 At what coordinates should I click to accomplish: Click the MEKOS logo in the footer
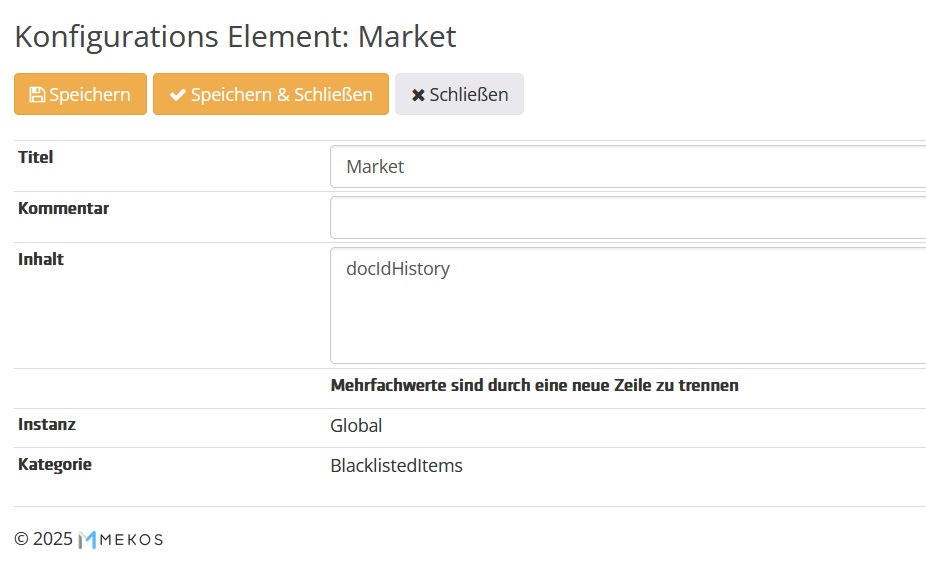pos(122,539)
